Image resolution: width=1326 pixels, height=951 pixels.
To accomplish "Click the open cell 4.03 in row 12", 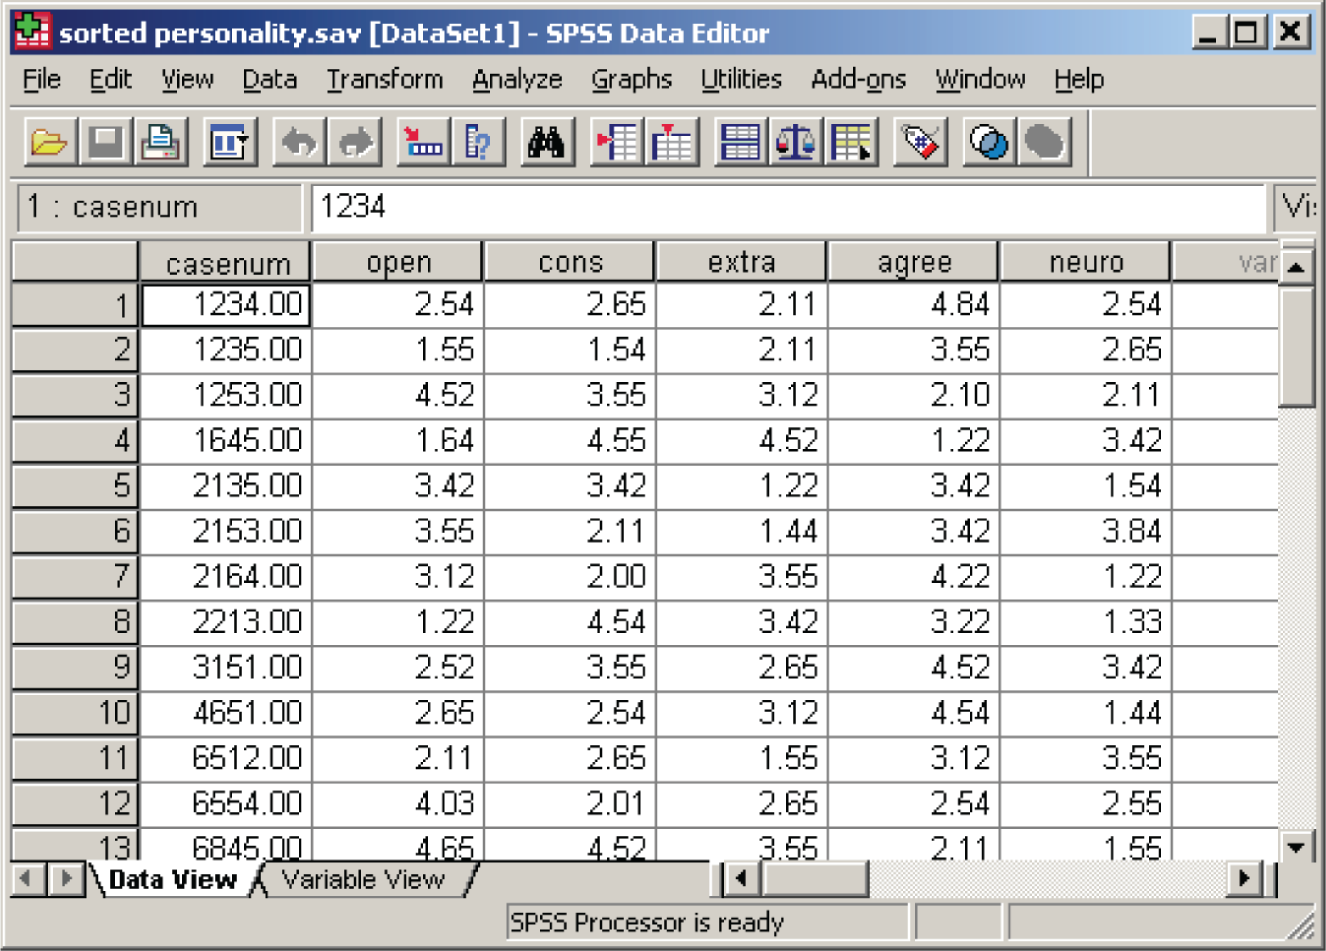I will (398, 804).
